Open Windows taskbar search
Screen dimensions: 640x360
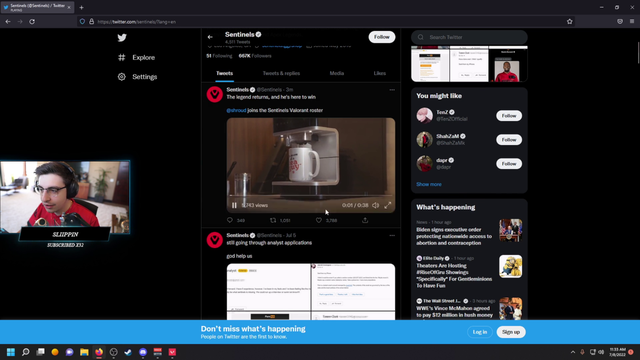[25, 352]
